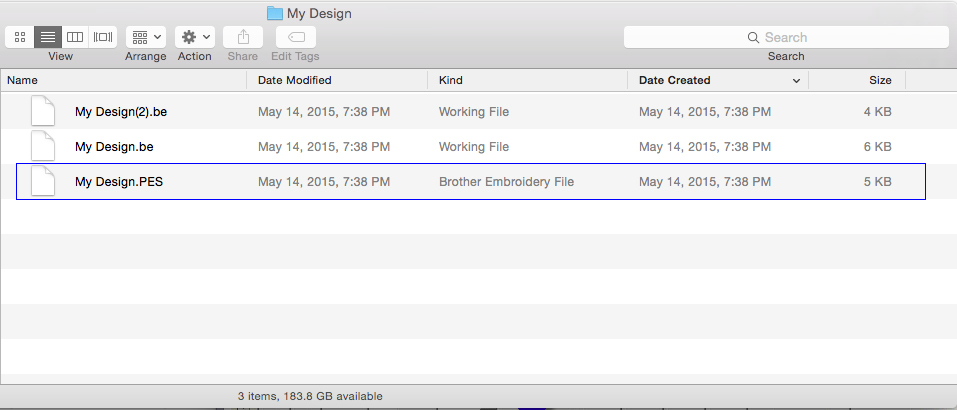
Task: Select the My Design.be file
Action: tap(113, 147)
